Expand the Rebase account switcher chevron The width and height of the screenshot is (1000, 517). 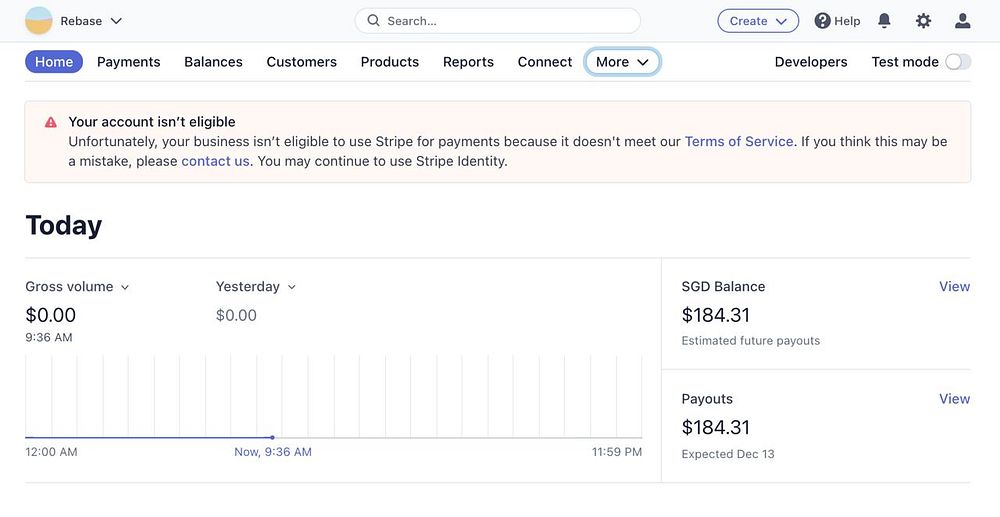pos(116,21)
